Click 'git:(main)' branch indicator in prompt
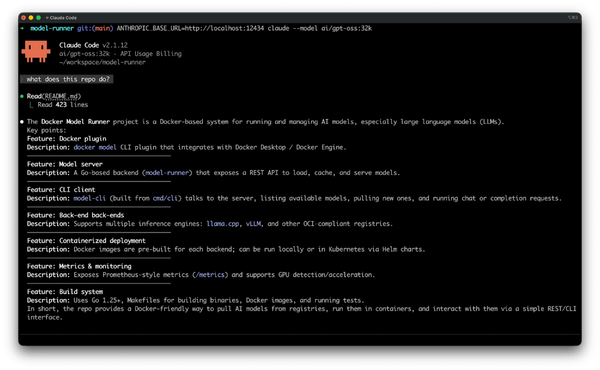 click(x=95, y=28)
